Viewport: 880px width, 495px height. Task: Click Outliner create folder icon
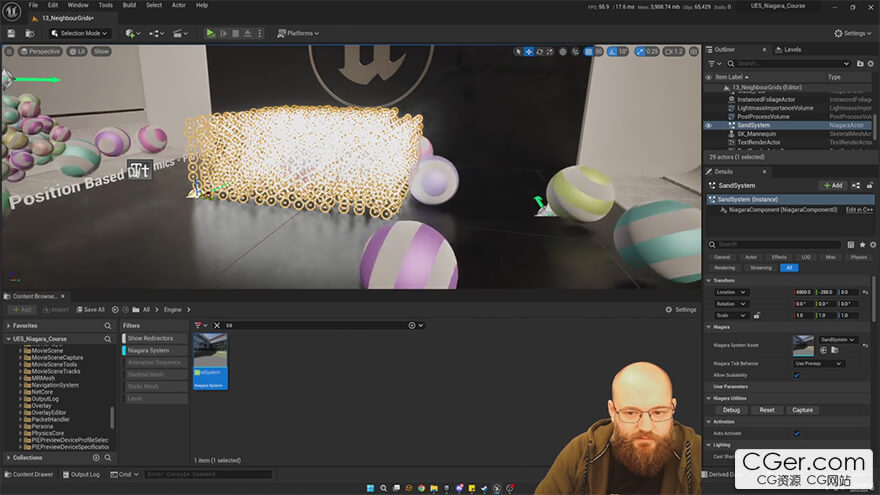click(860, 64)
